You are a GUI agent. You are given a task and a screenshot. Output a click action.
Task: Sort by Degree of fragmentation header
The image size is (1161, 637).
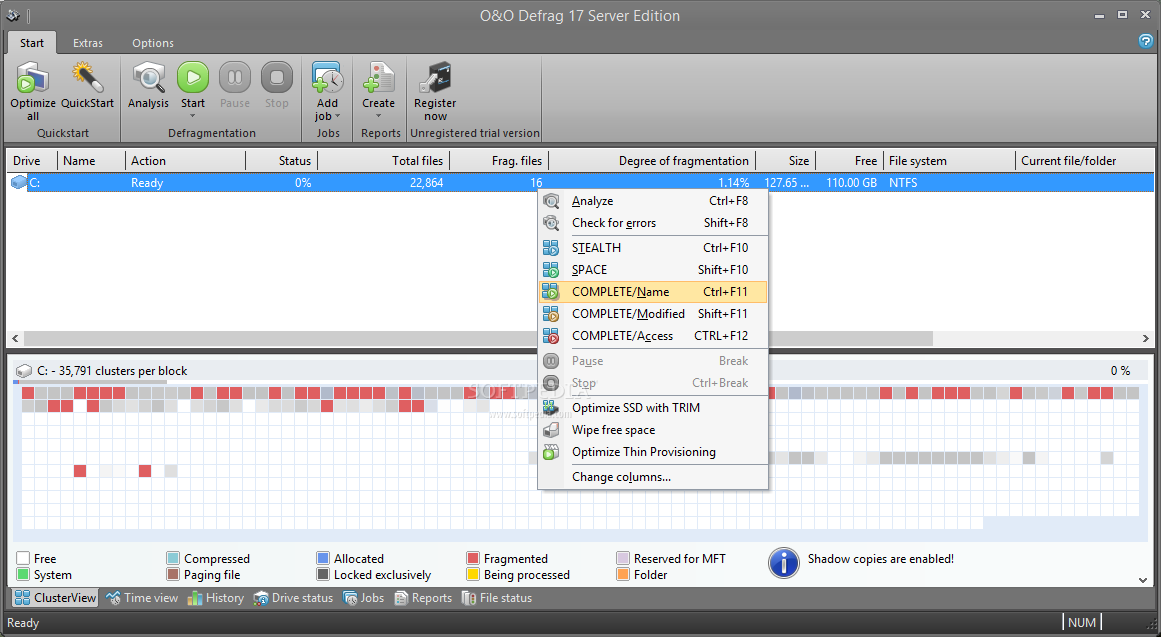tap(652, 161)
